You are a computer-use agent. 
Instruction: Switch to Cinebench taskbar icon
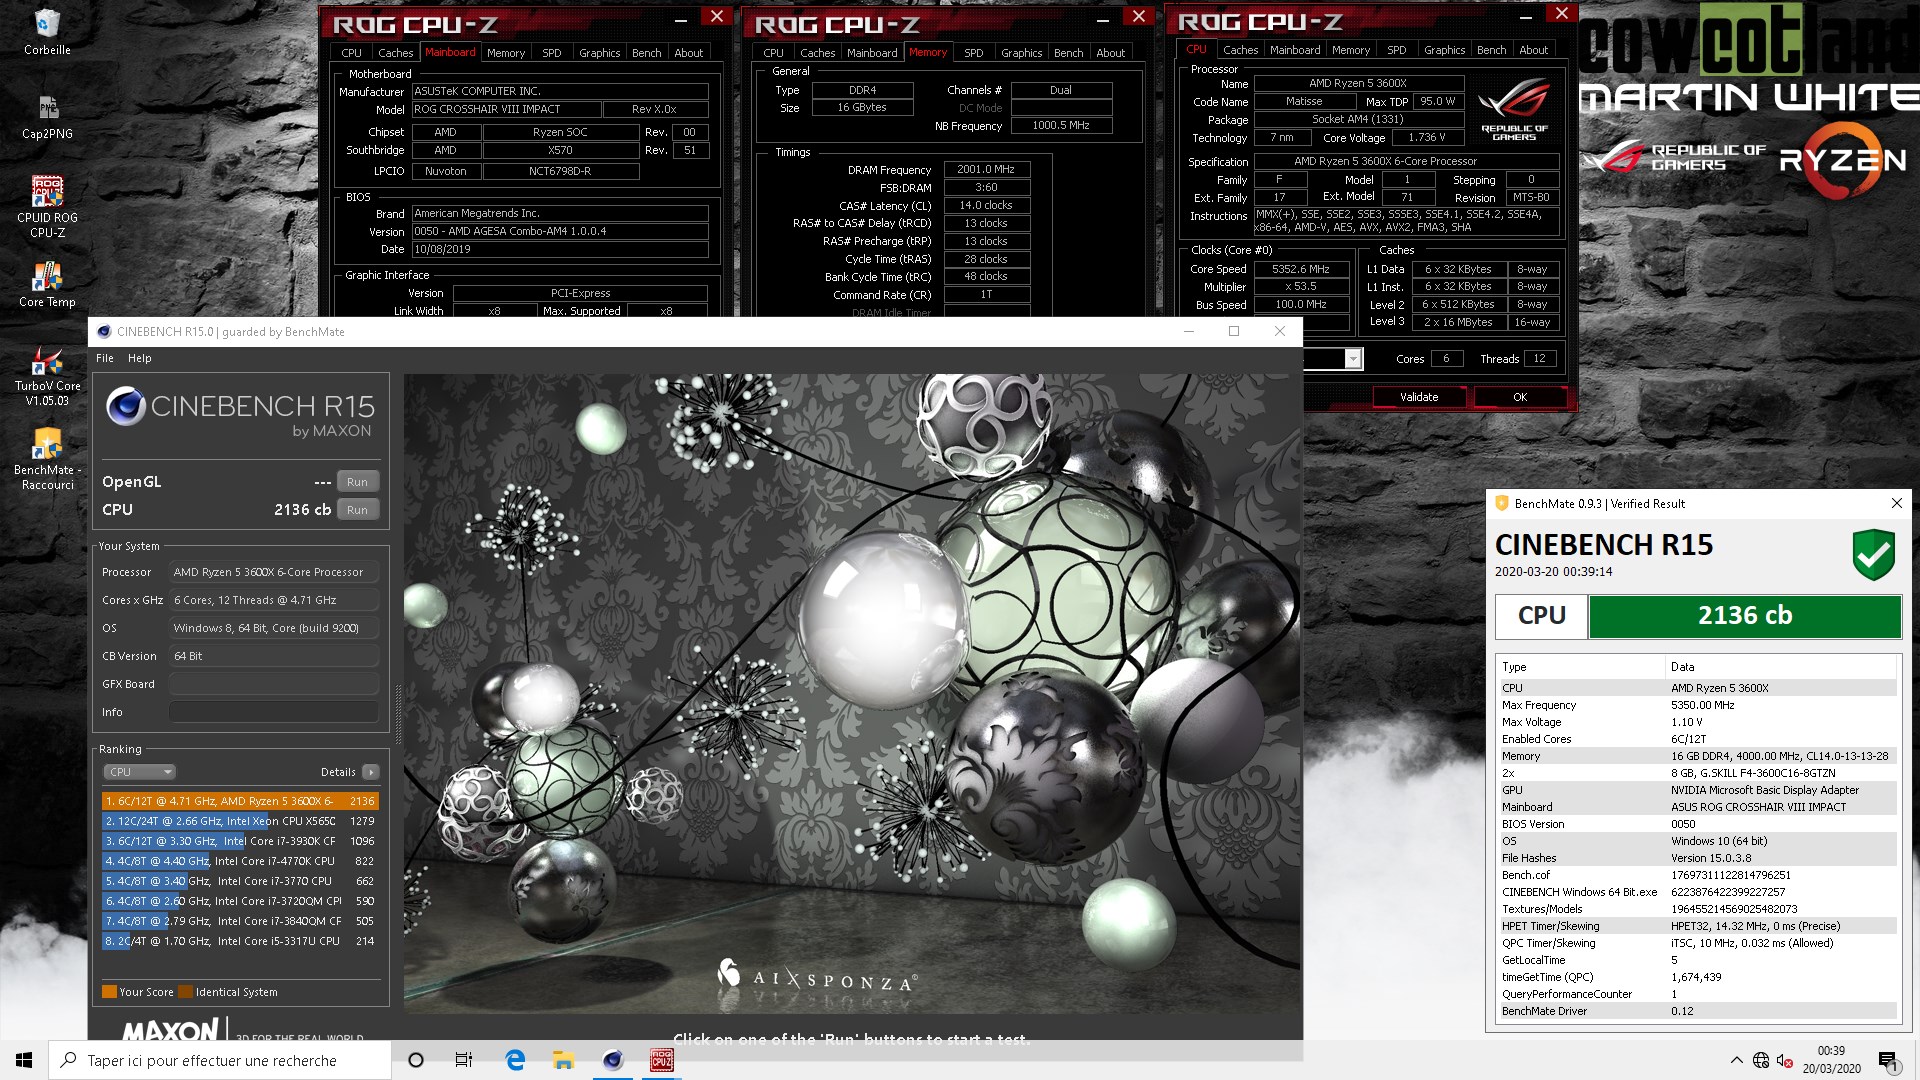[613, 1060]
